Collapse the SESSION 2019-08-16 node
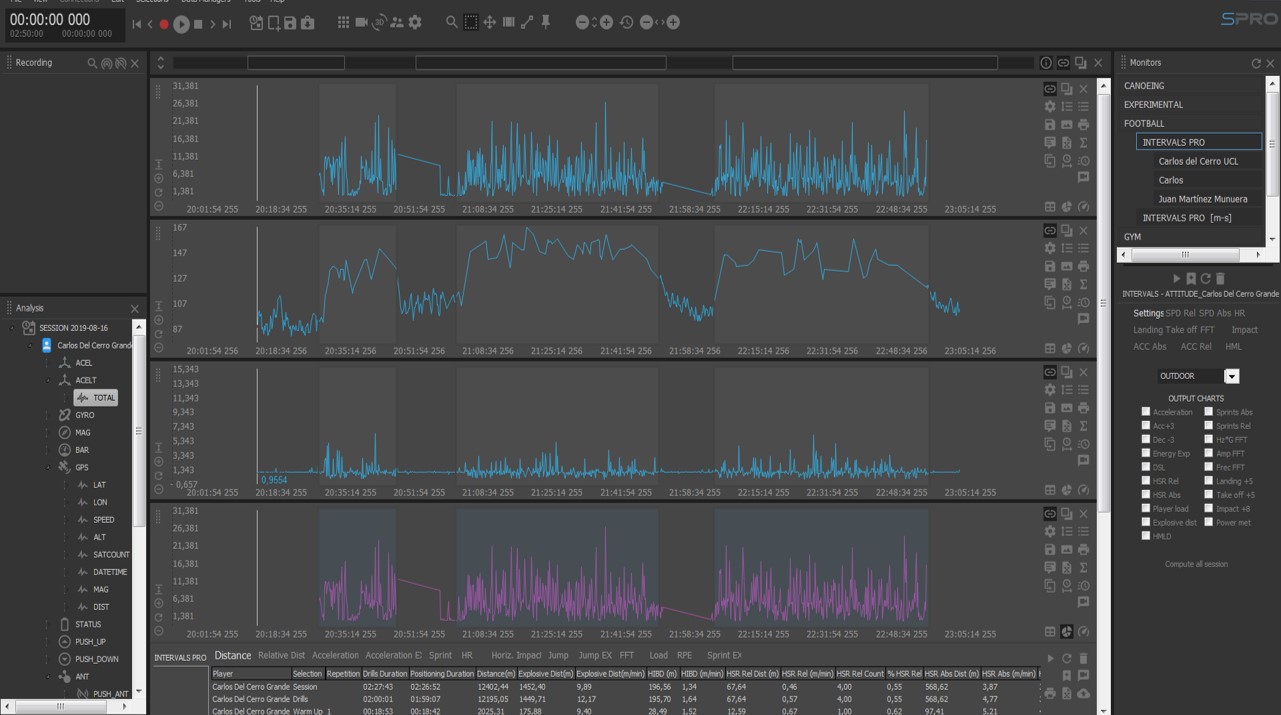 click(12, 328)
